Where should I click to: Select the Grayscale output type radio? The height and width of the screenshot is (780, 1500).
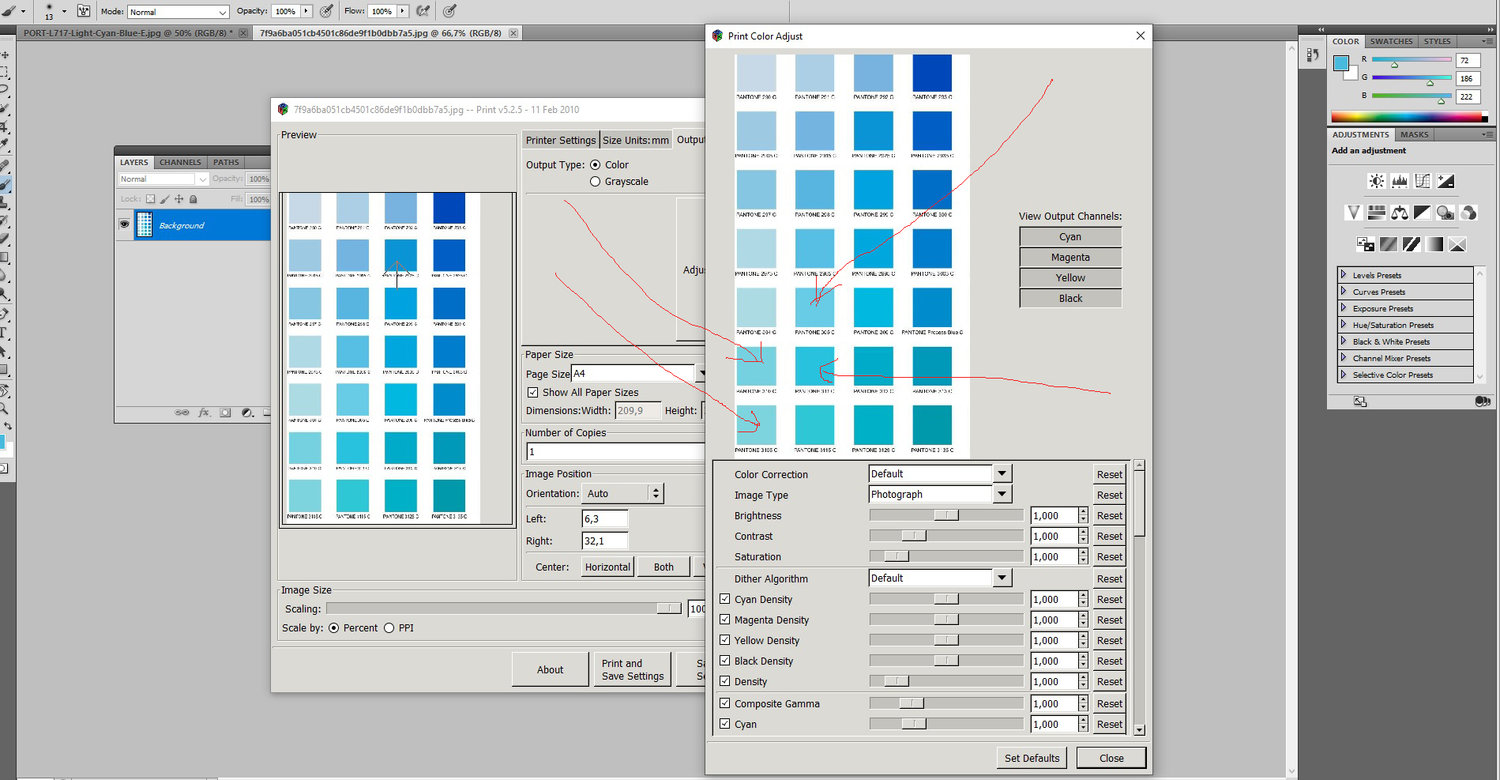pos(595,182)
